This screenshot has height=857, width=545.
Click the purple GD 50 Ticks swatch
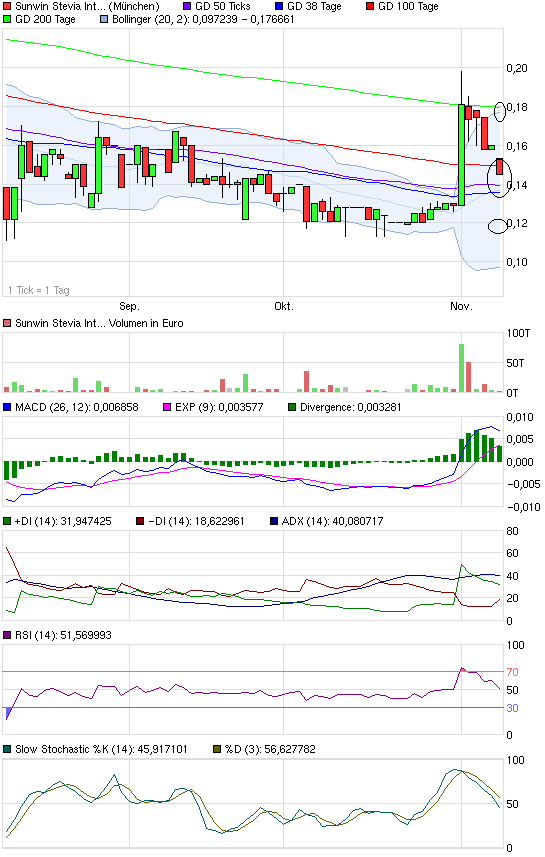(187, 7)
